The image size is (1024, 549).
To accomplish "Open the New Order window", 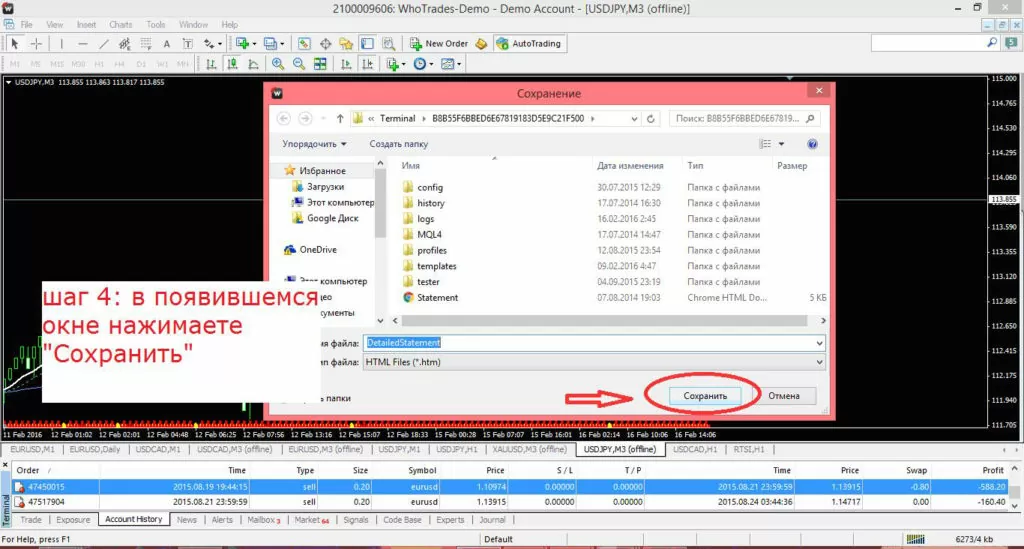I will point(438,44).
